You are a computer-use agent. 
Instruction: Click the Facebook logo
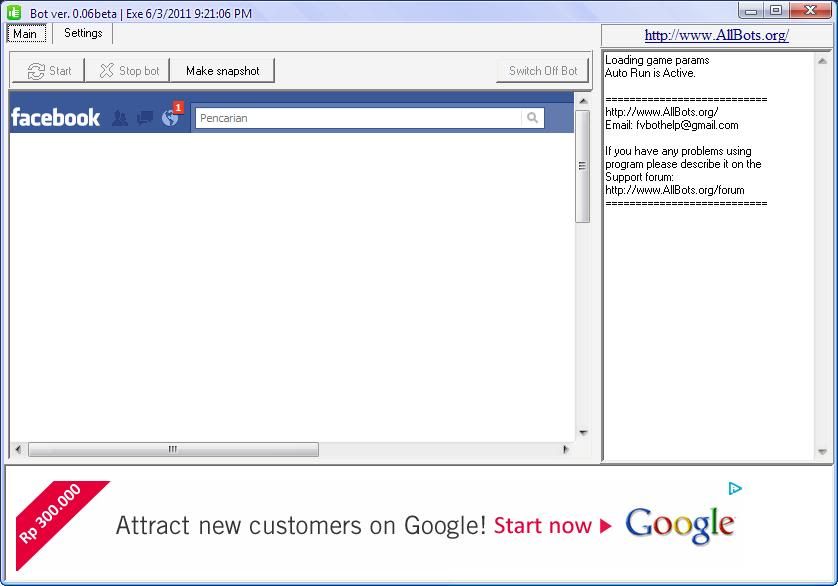(56, 117)
